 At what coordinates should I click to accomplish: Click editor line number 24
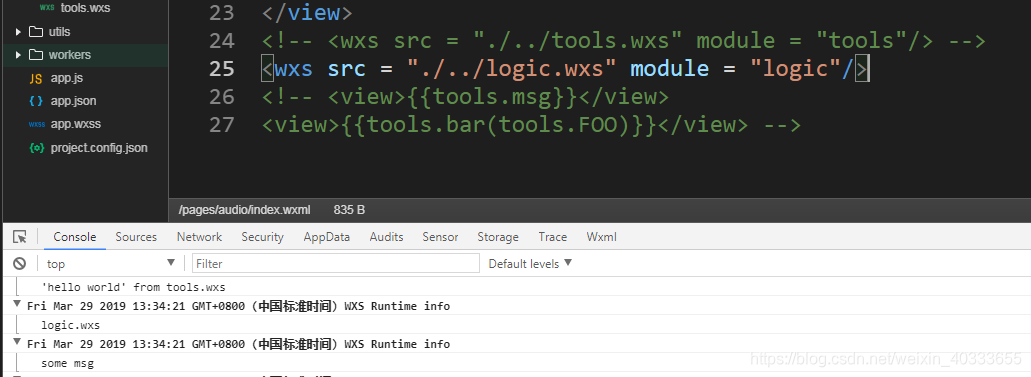[221, 41]
